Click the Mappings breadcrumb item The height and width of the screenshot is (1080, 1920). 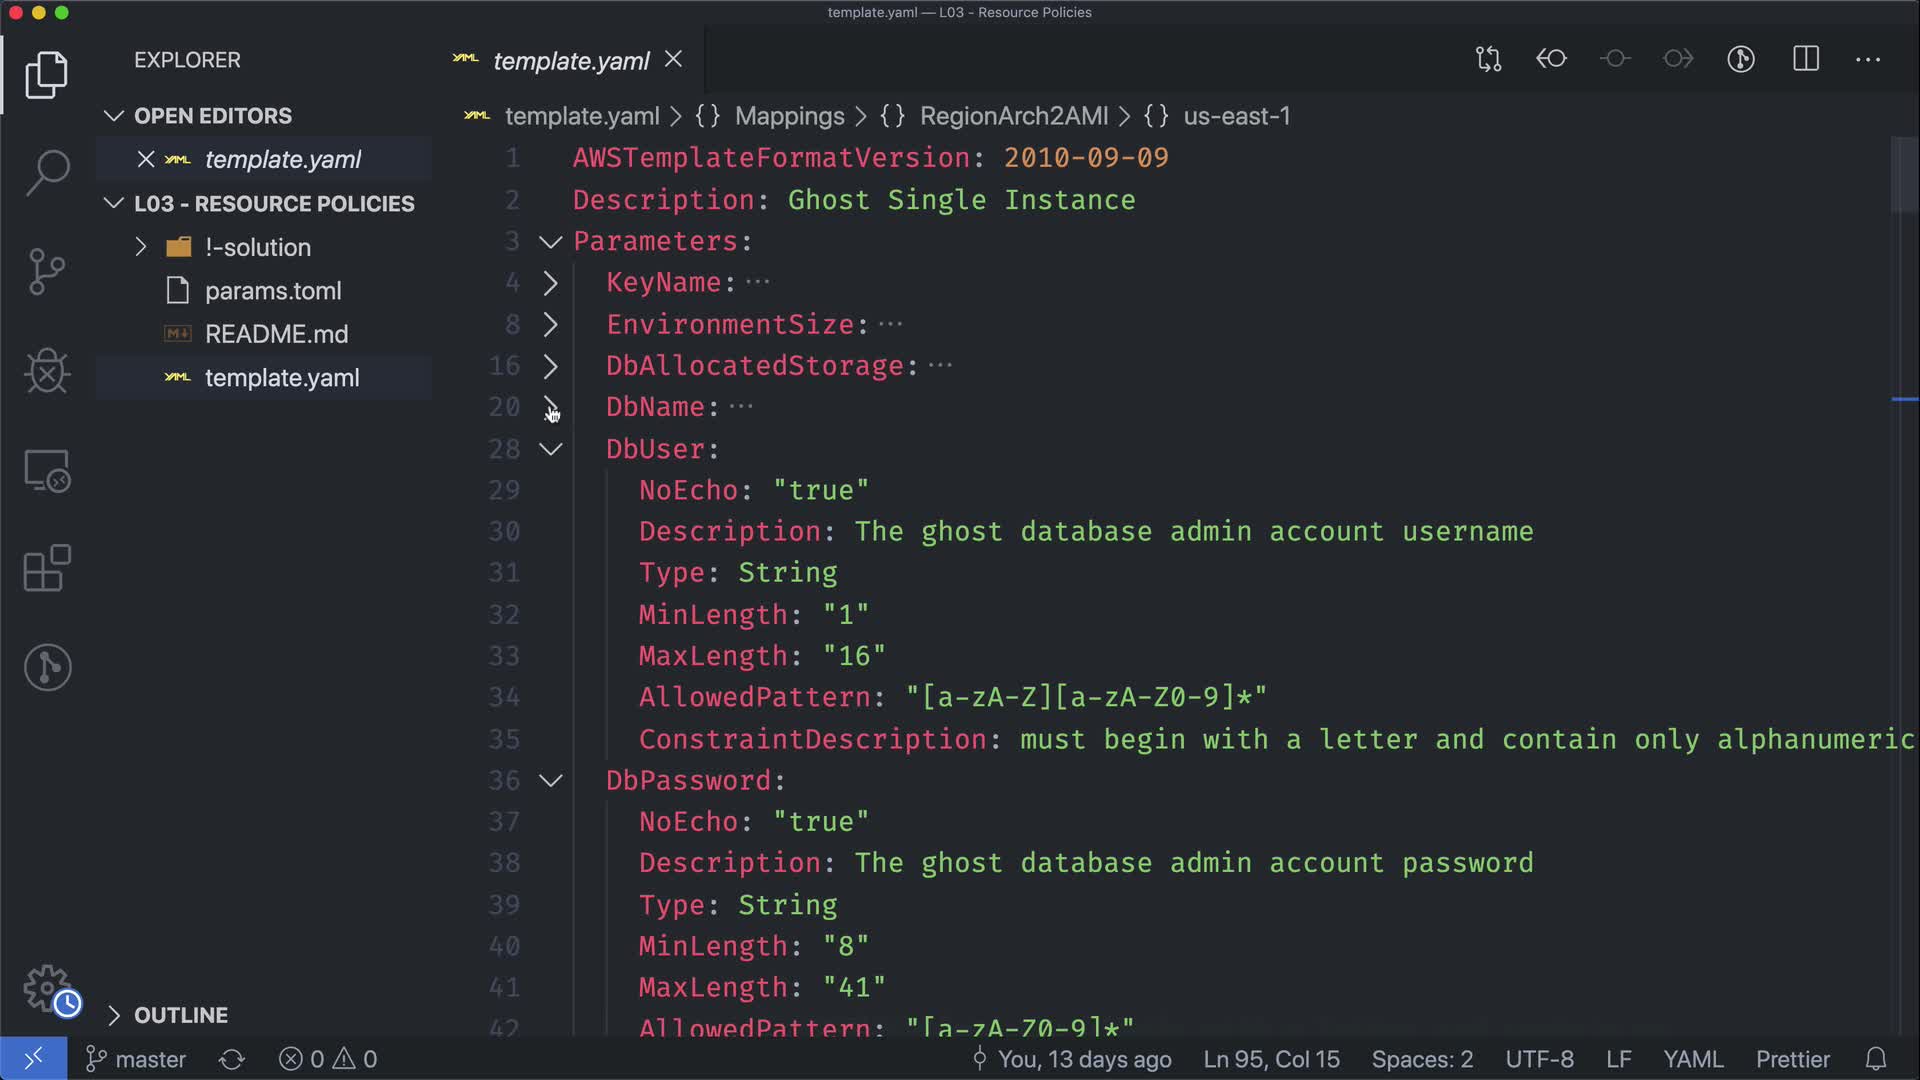(x=789, y=116)
